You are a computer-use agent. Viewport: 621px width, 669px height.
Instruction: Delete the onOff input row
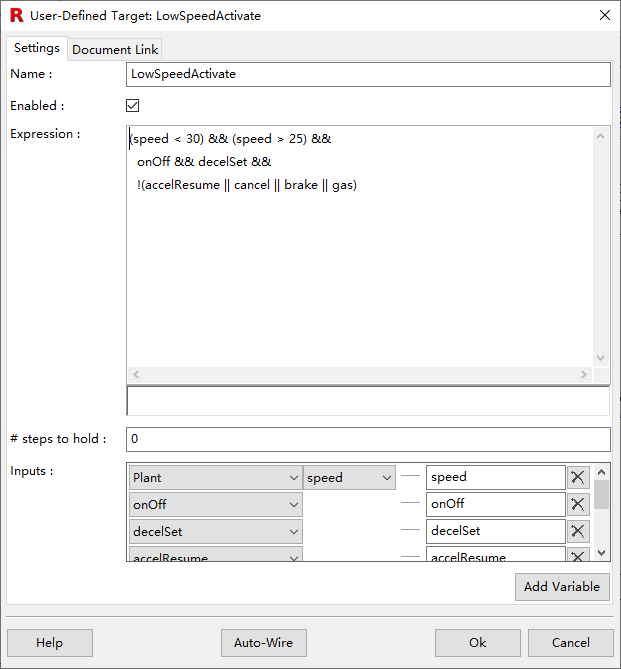(x=577, y=505)
